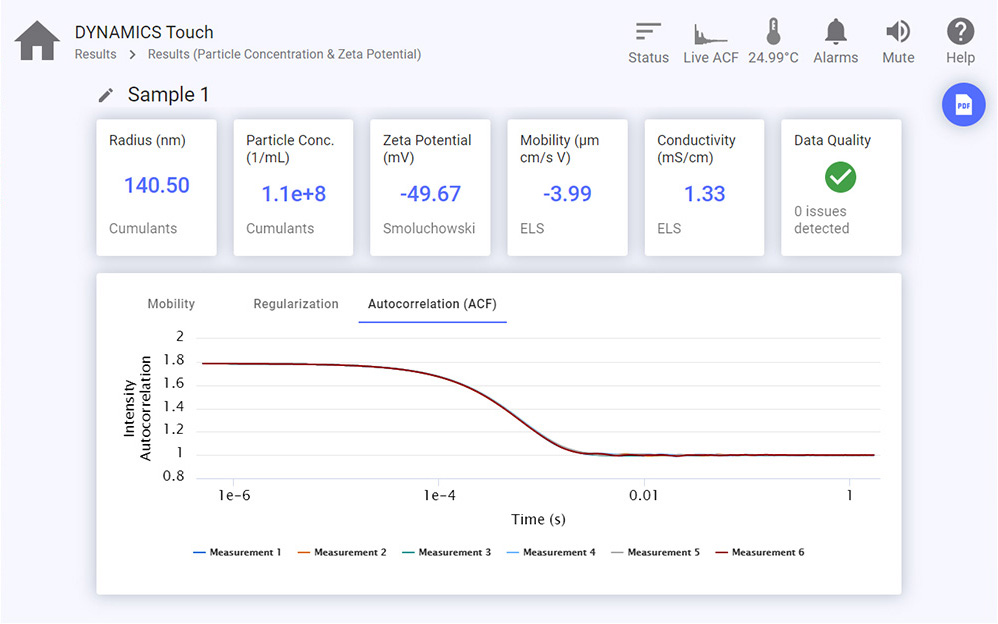Export report using the PDF button
This screenshot has width=998, height=624.
click(x=963, y=105)
